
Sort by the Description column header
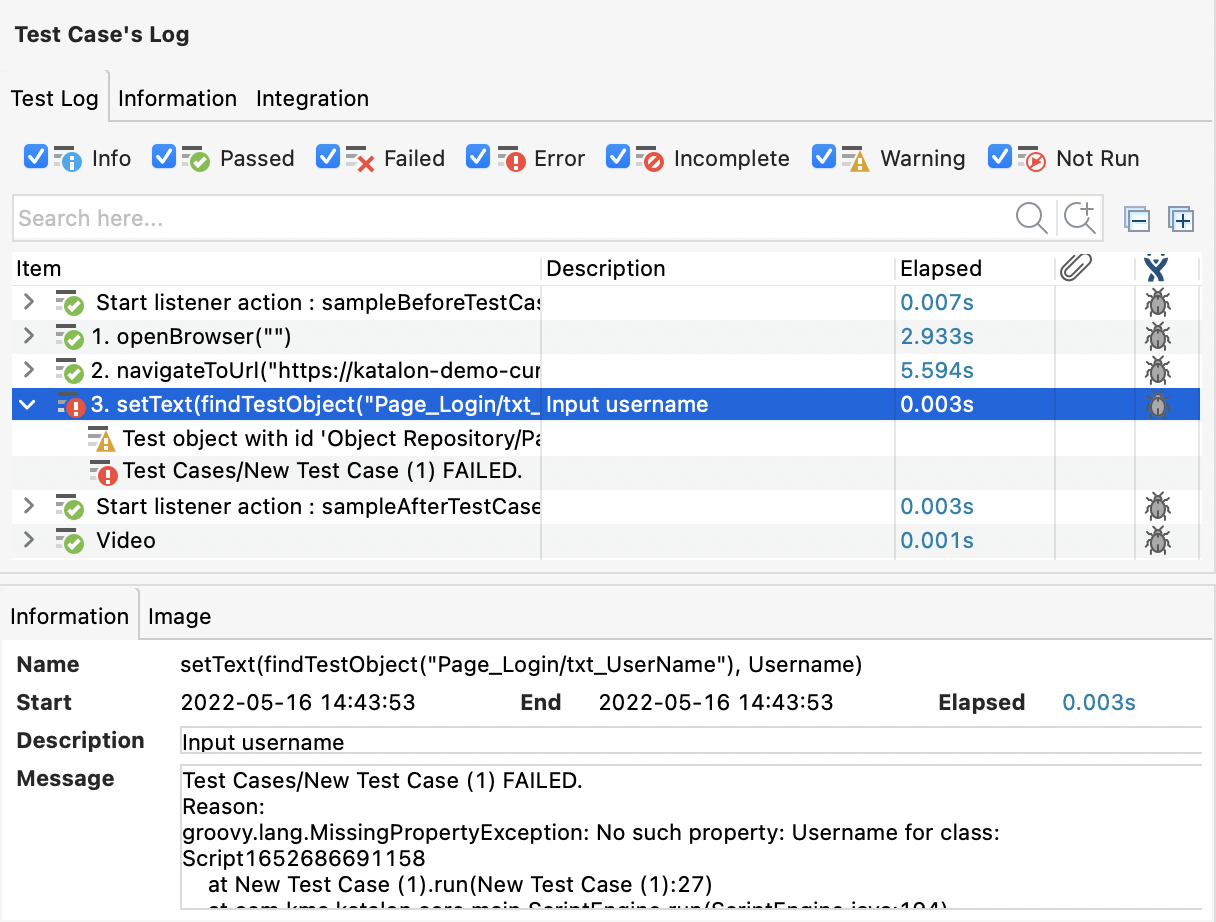pyautogui.click(x=718, y=268)
